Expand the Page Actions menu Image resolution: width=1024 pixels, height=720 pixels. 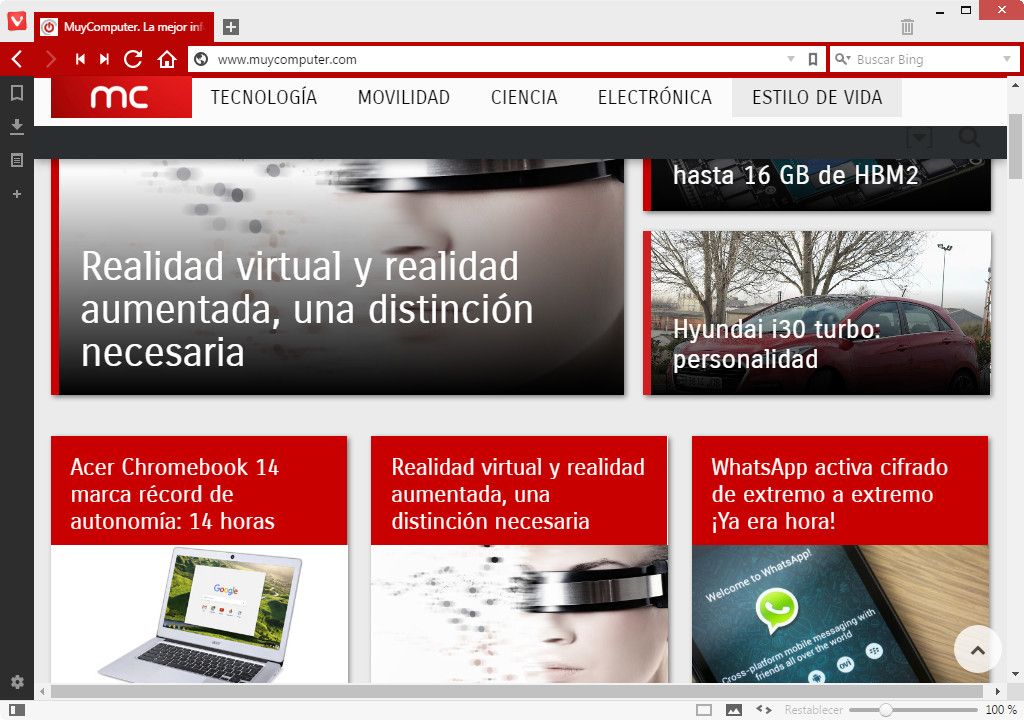pyautogui.click(x=764, y=709)
